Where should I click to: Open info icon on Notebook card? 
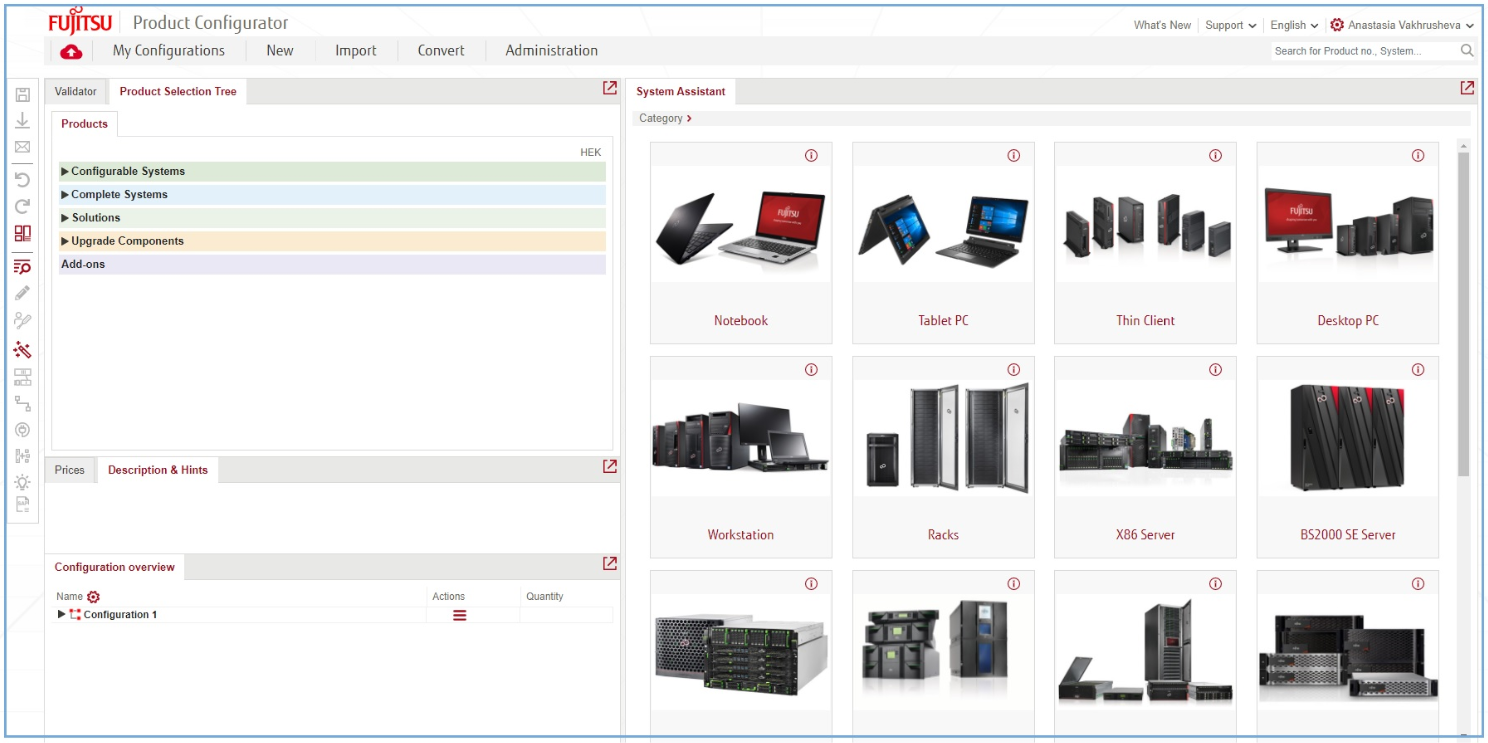coord(811,155)
